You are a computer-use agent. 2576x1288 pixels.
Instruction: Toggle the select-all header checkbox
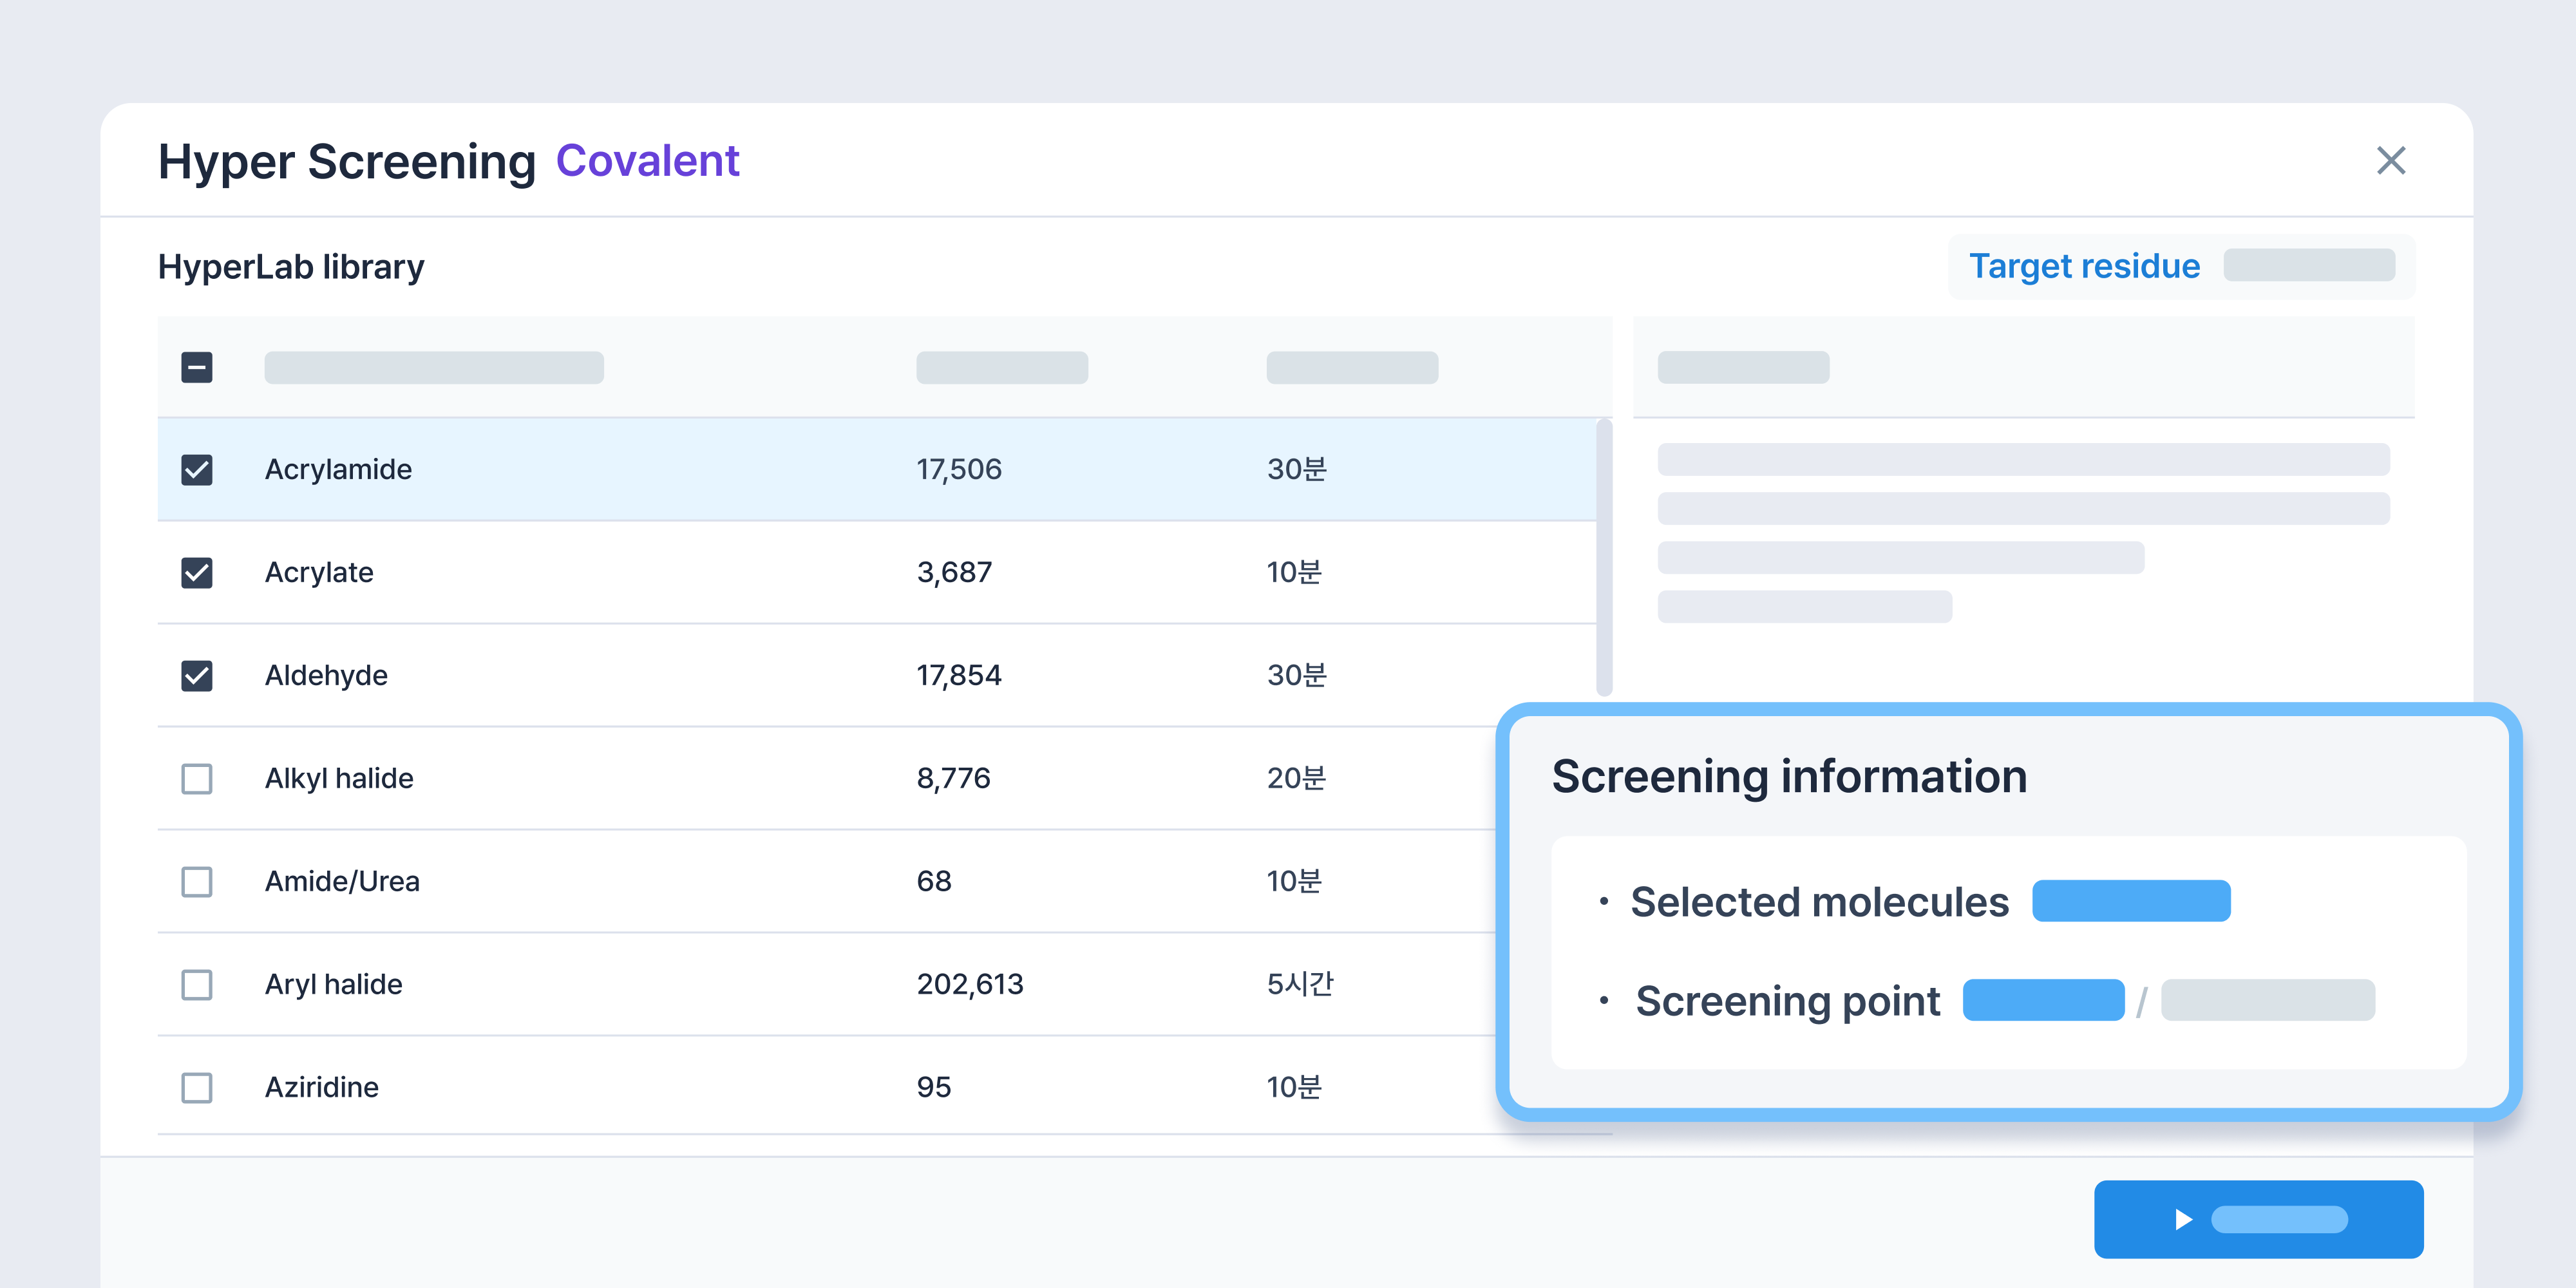click(x=197, y=367)
